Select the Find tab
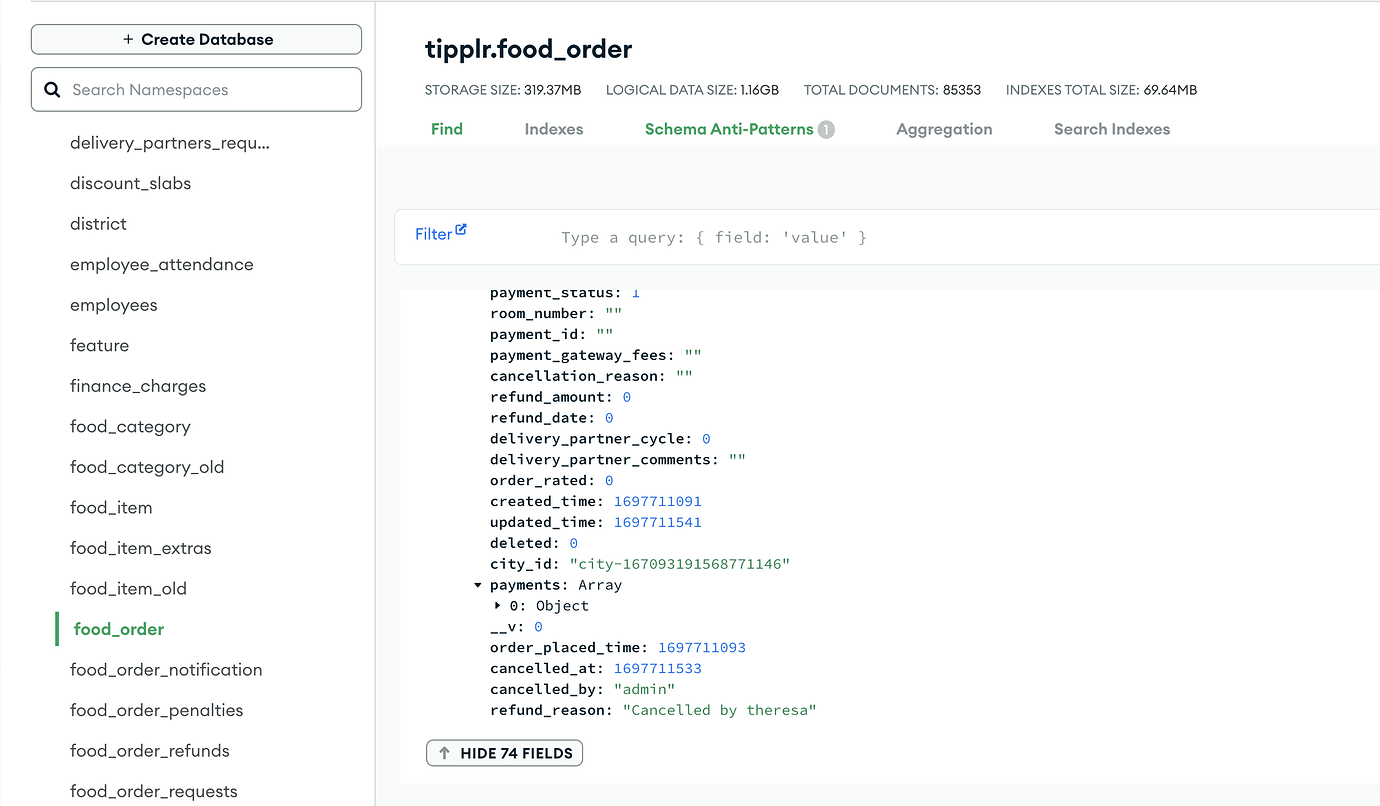1380x806 pixels. point(446,129)
